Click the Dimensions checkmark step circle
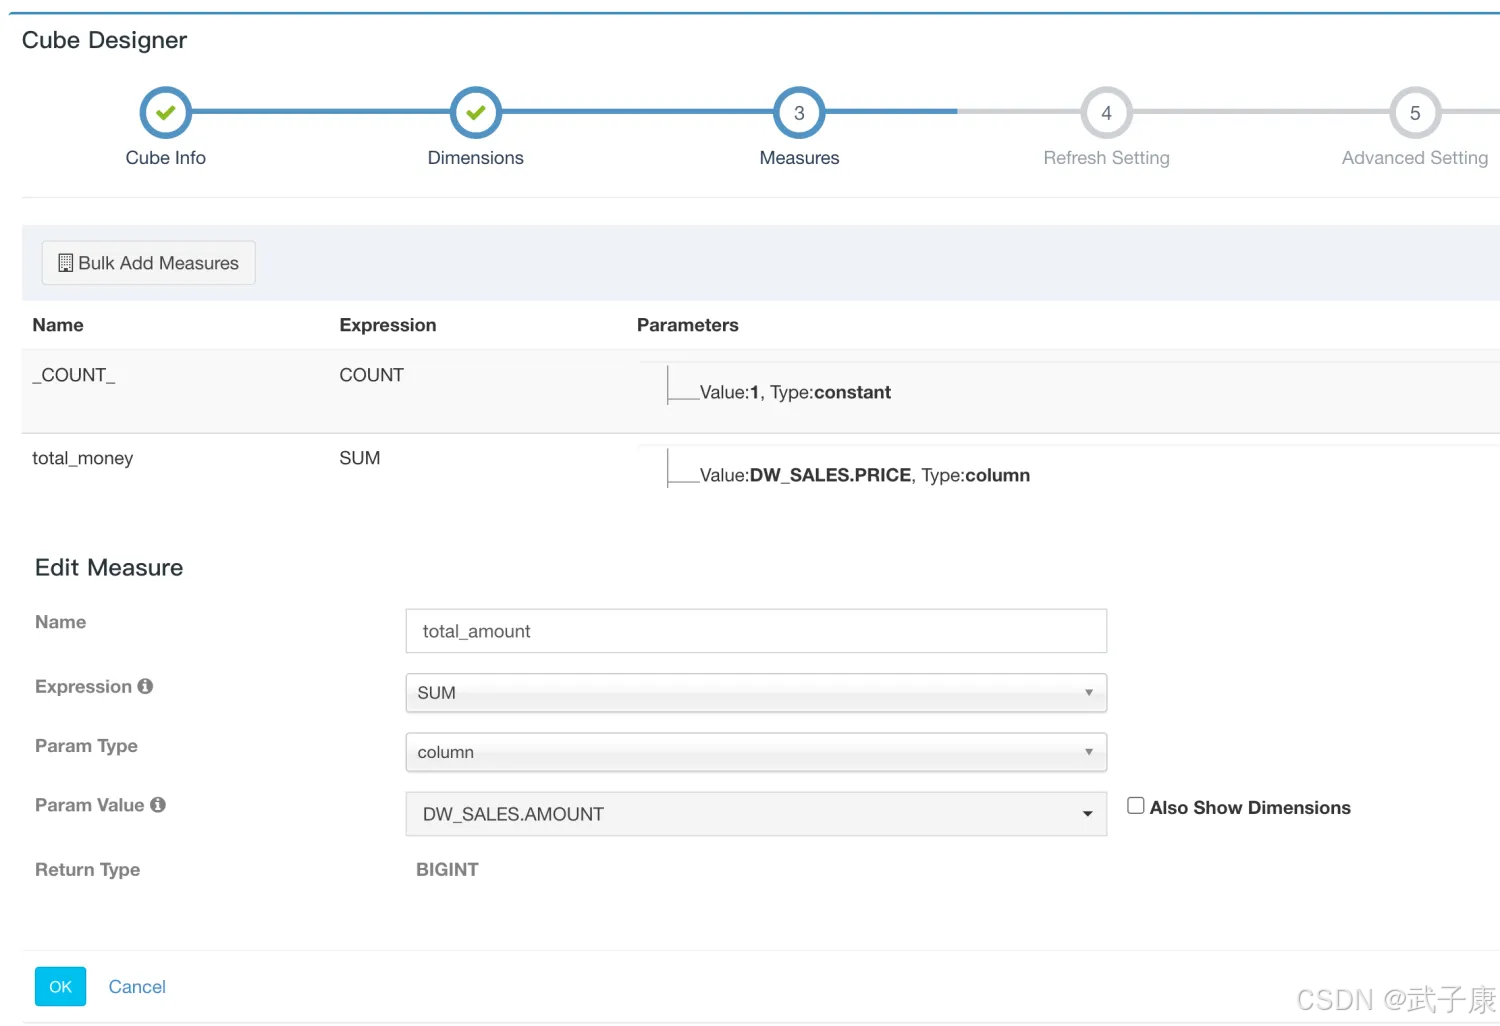This screenshot has width=1500, height=1026. [x=475, y=113]
